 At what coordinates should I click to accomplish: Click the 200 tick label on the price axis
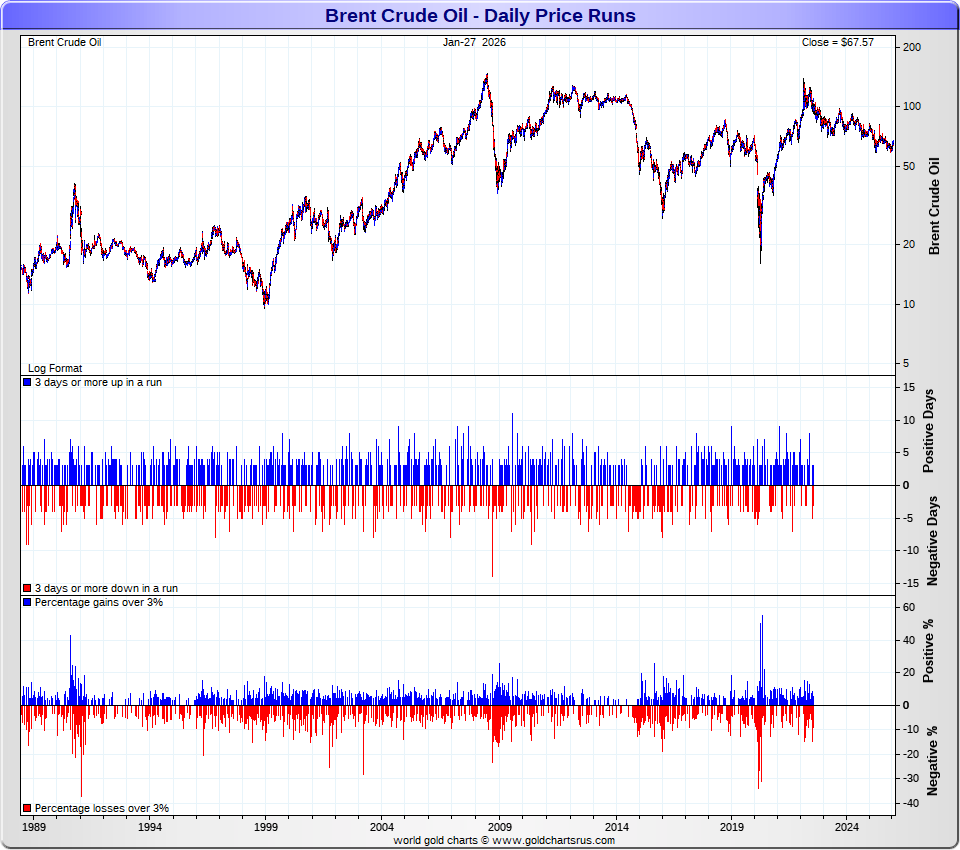point(911,47)
